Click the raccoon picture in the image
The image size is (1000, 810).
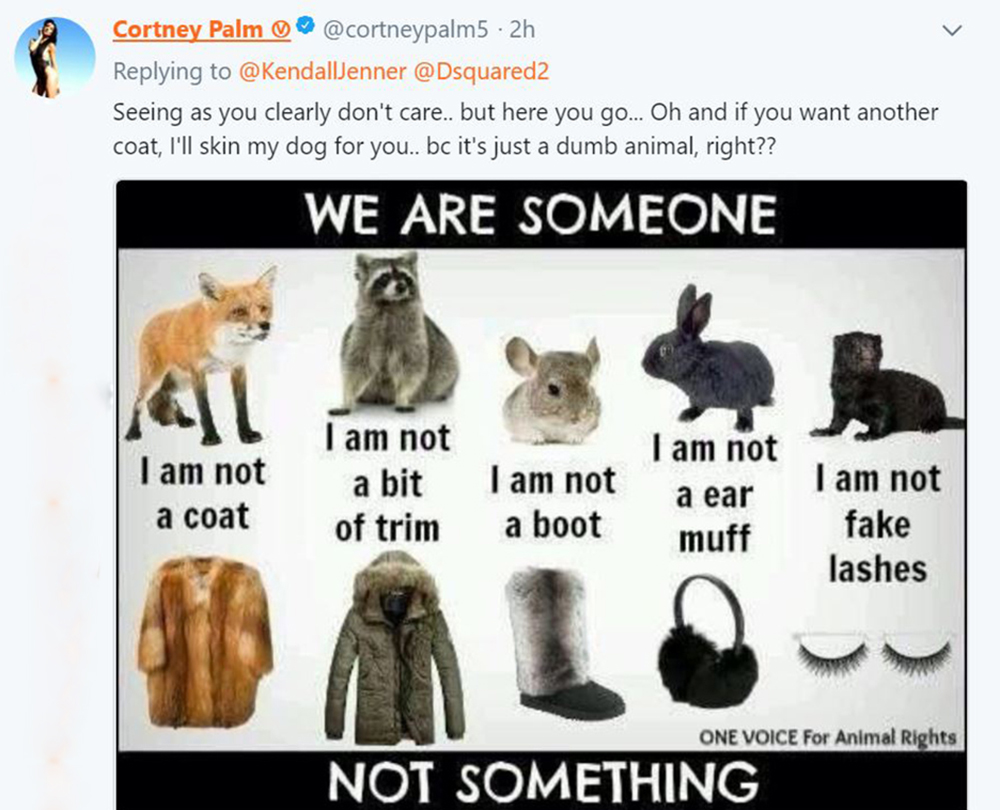pyautogui.click(x=399, y=332)
